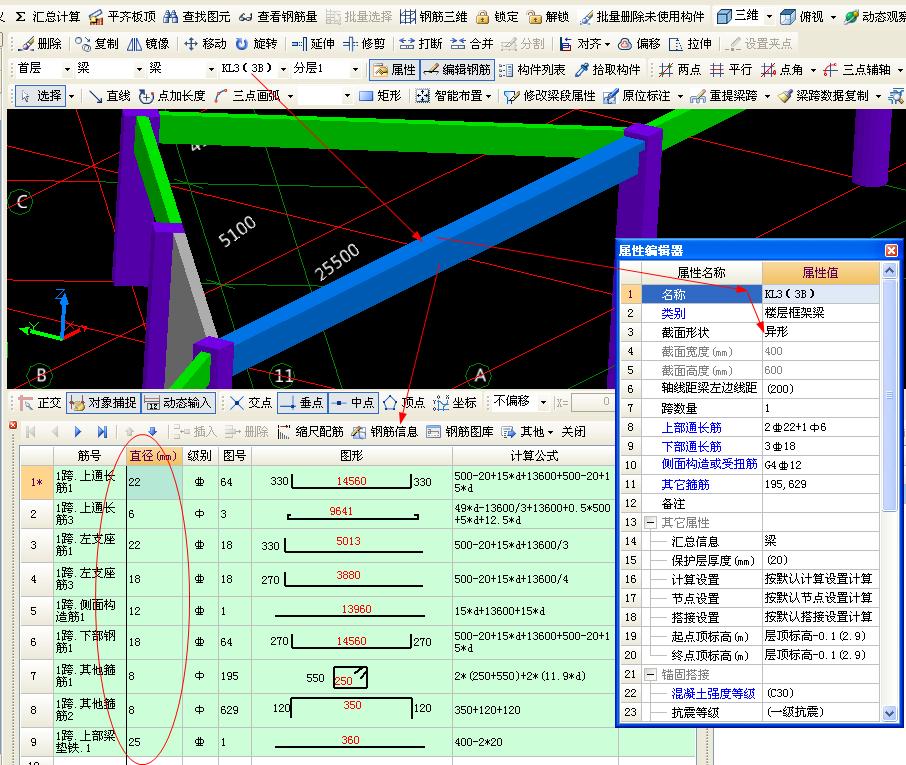906x765 pixels.
Task: Click 原位标注 button
Action: click(x=636, y=96)
